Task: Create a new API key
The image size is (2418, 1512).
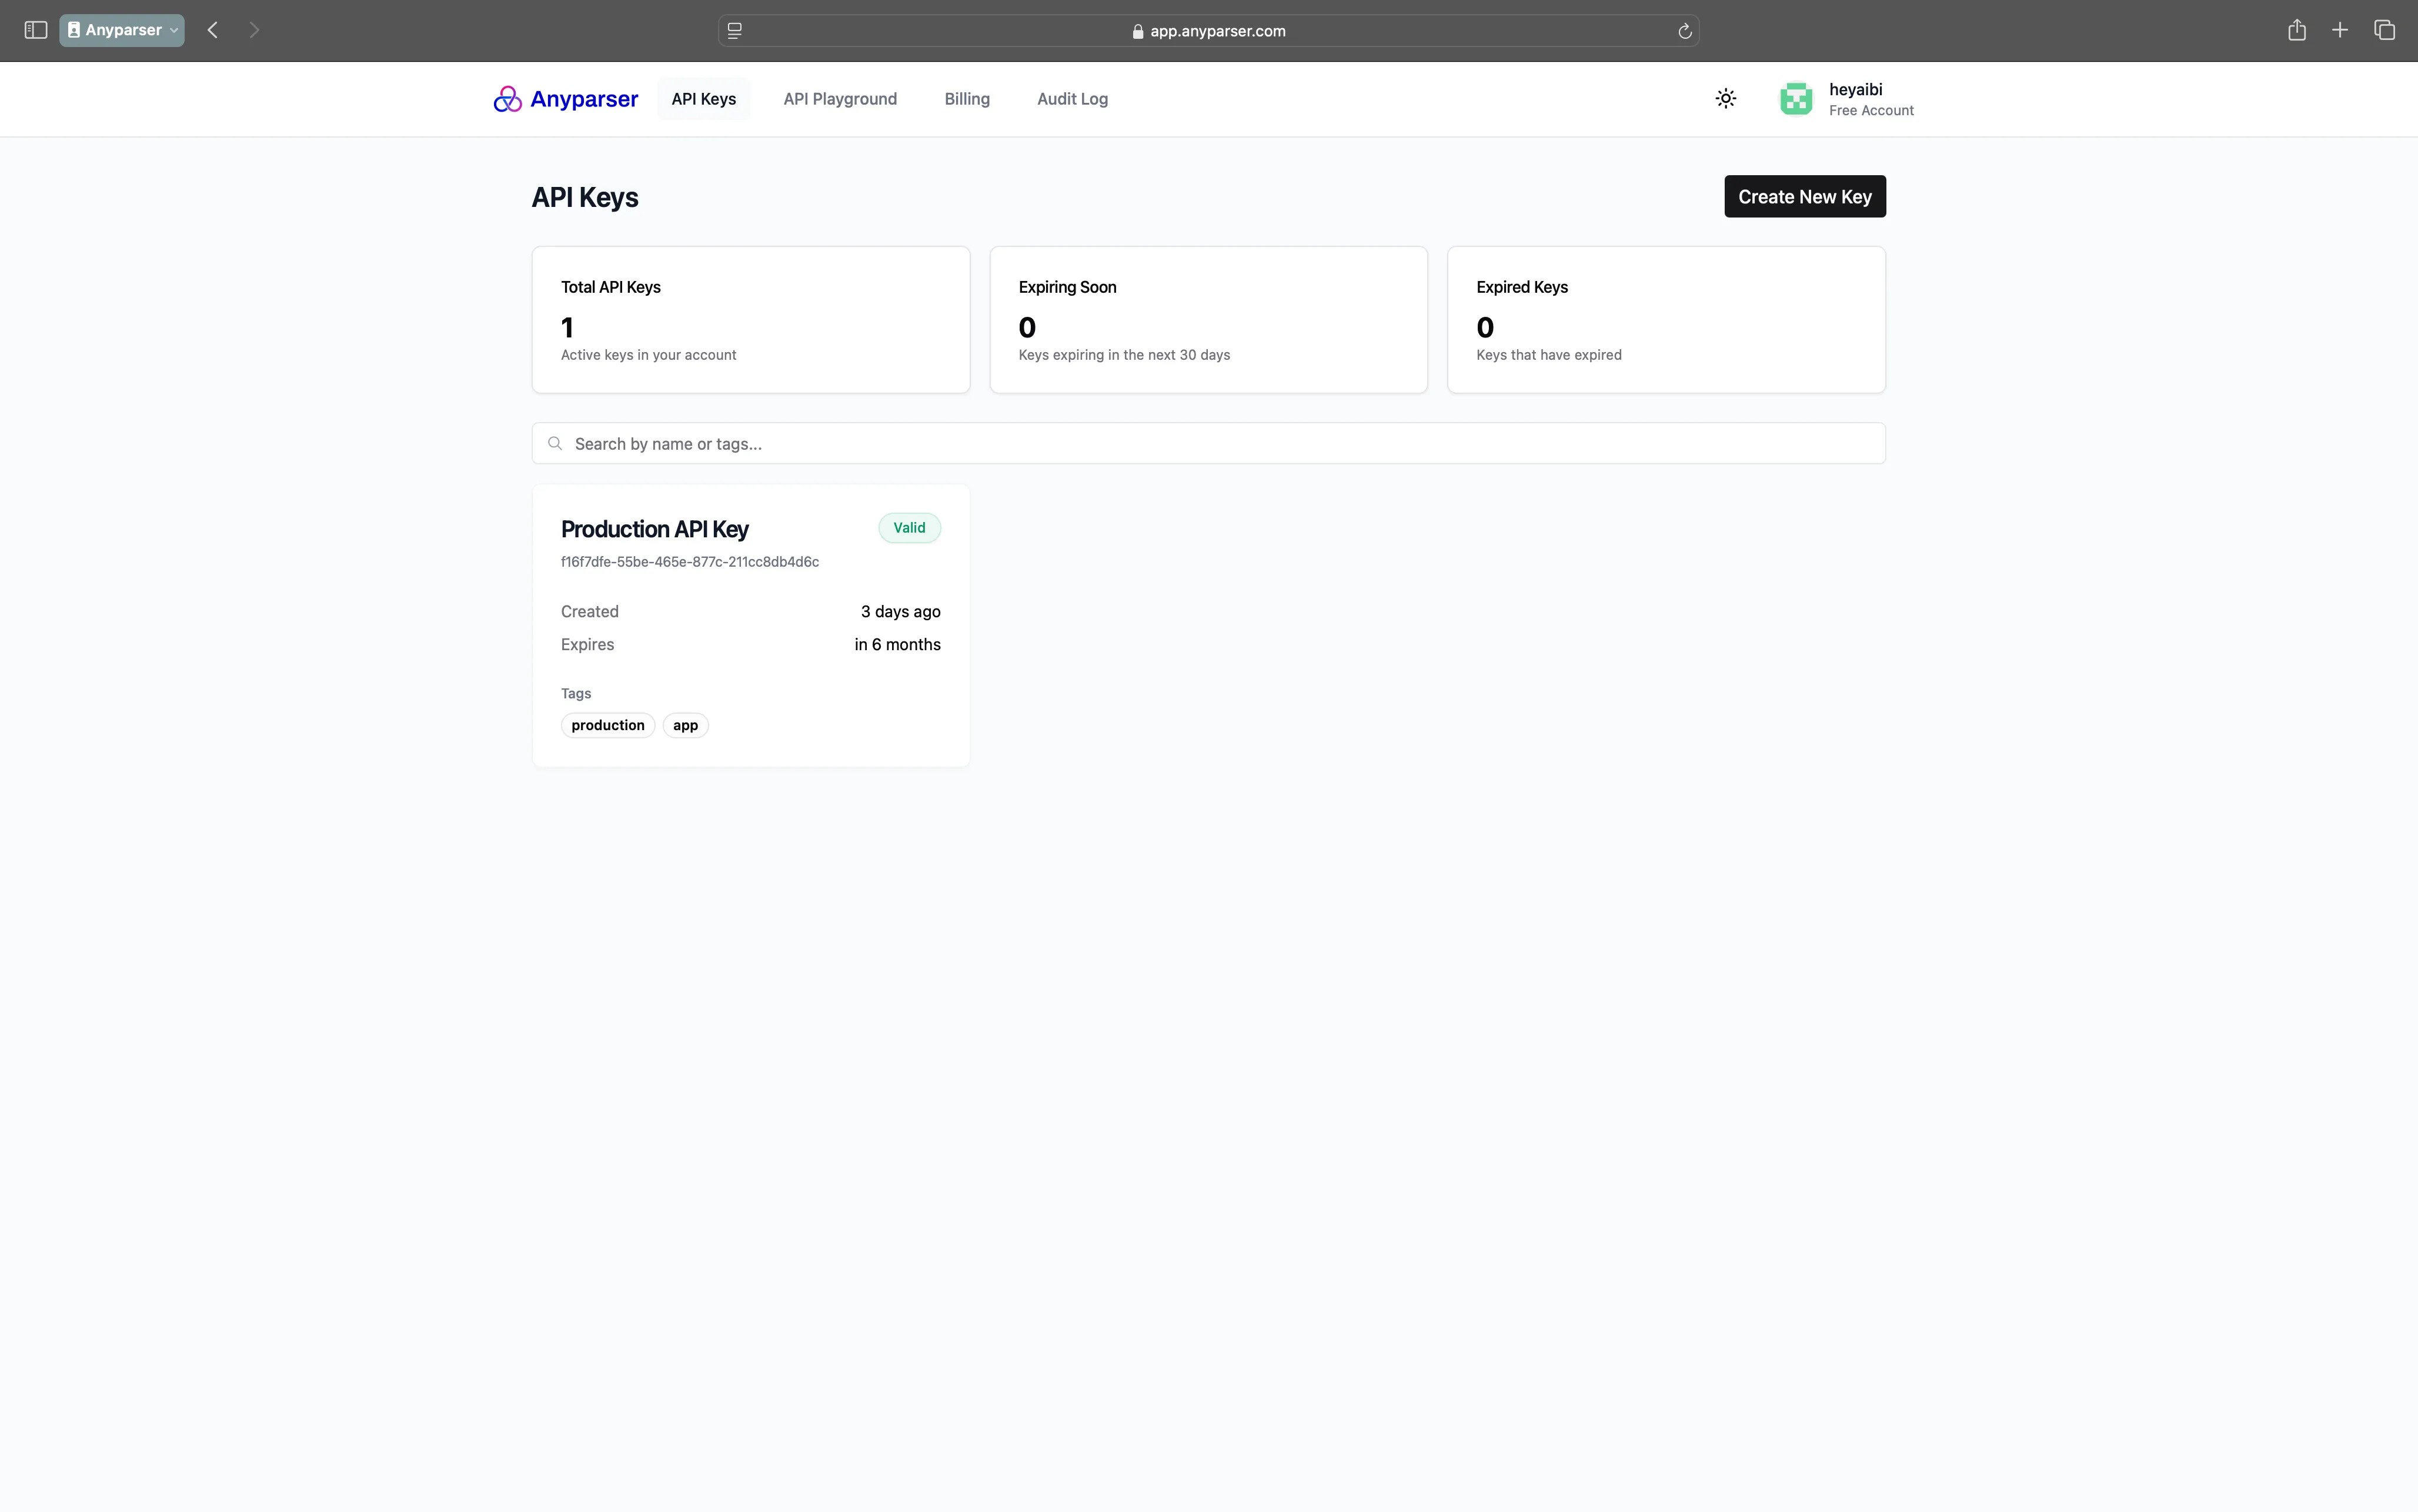Action: tap(1804, 196)
